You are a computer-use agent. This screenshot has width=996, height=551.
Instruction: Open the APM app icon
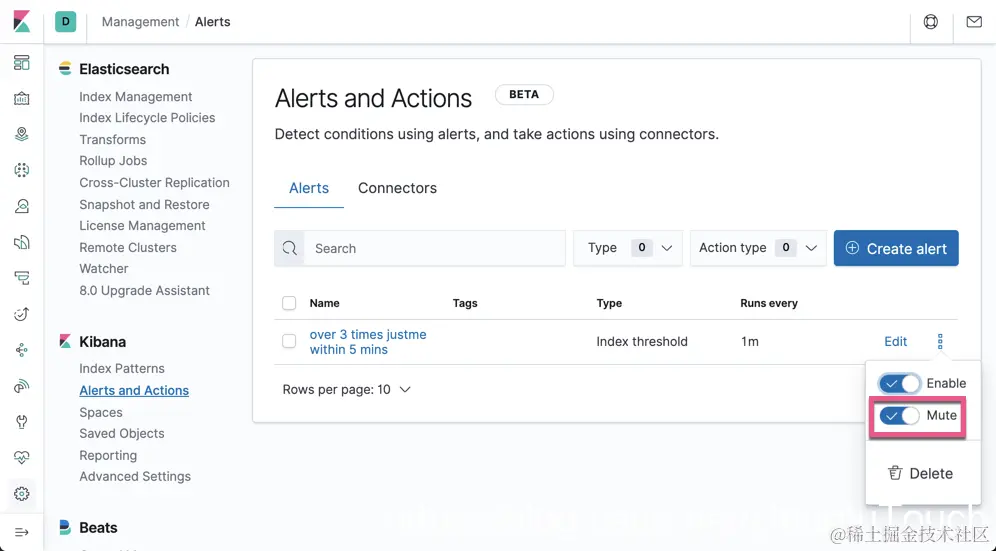tap(22, 278)
